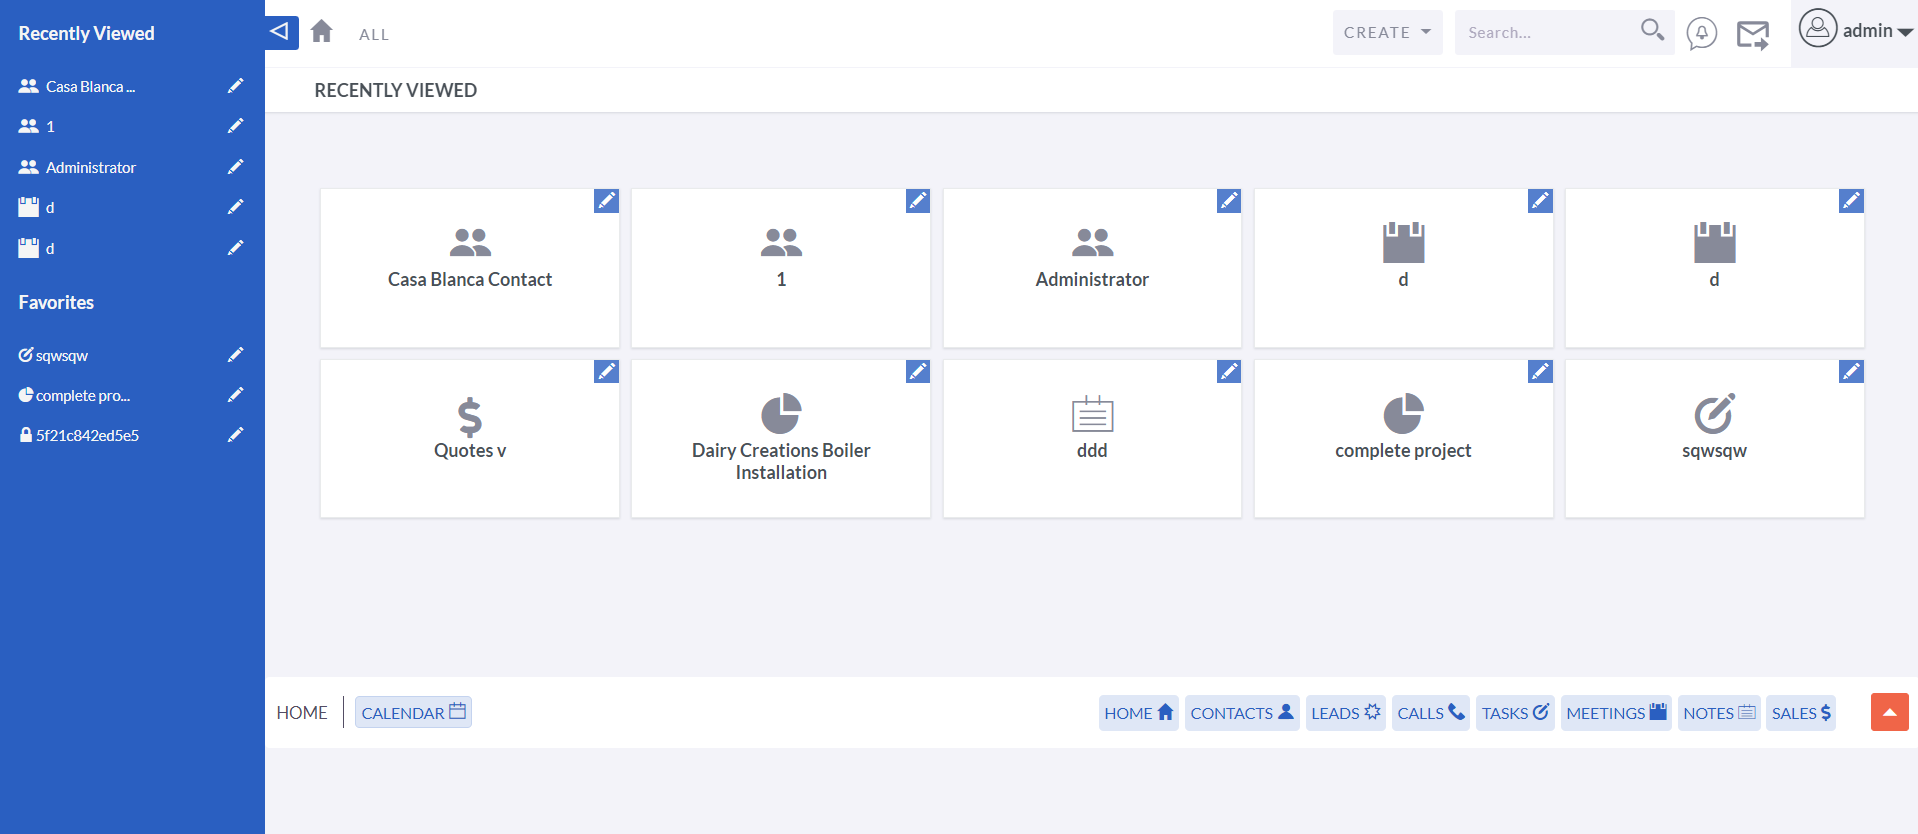Viewport: 1918px width, 834px height.
Task: Go to the CONTACTS module
Action: 1241,713
